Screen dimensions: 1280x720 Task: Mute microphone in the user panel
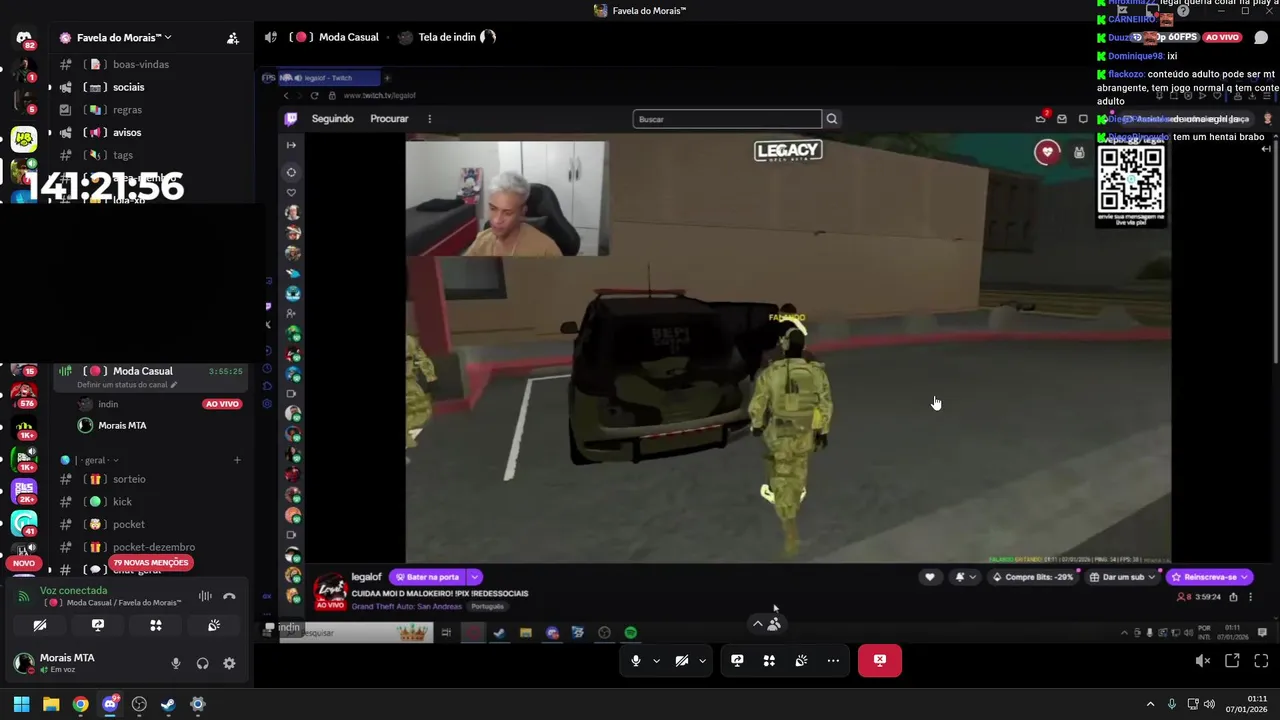click(x=176, y=663)
